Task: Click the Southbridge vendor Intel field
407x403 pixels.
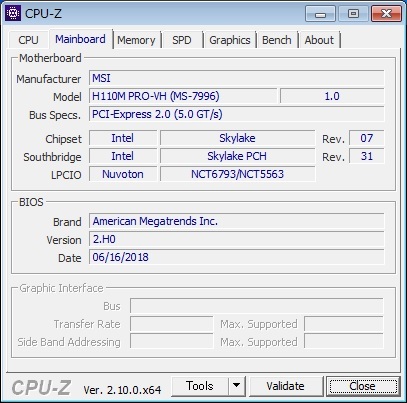Action: click(123, 156)
